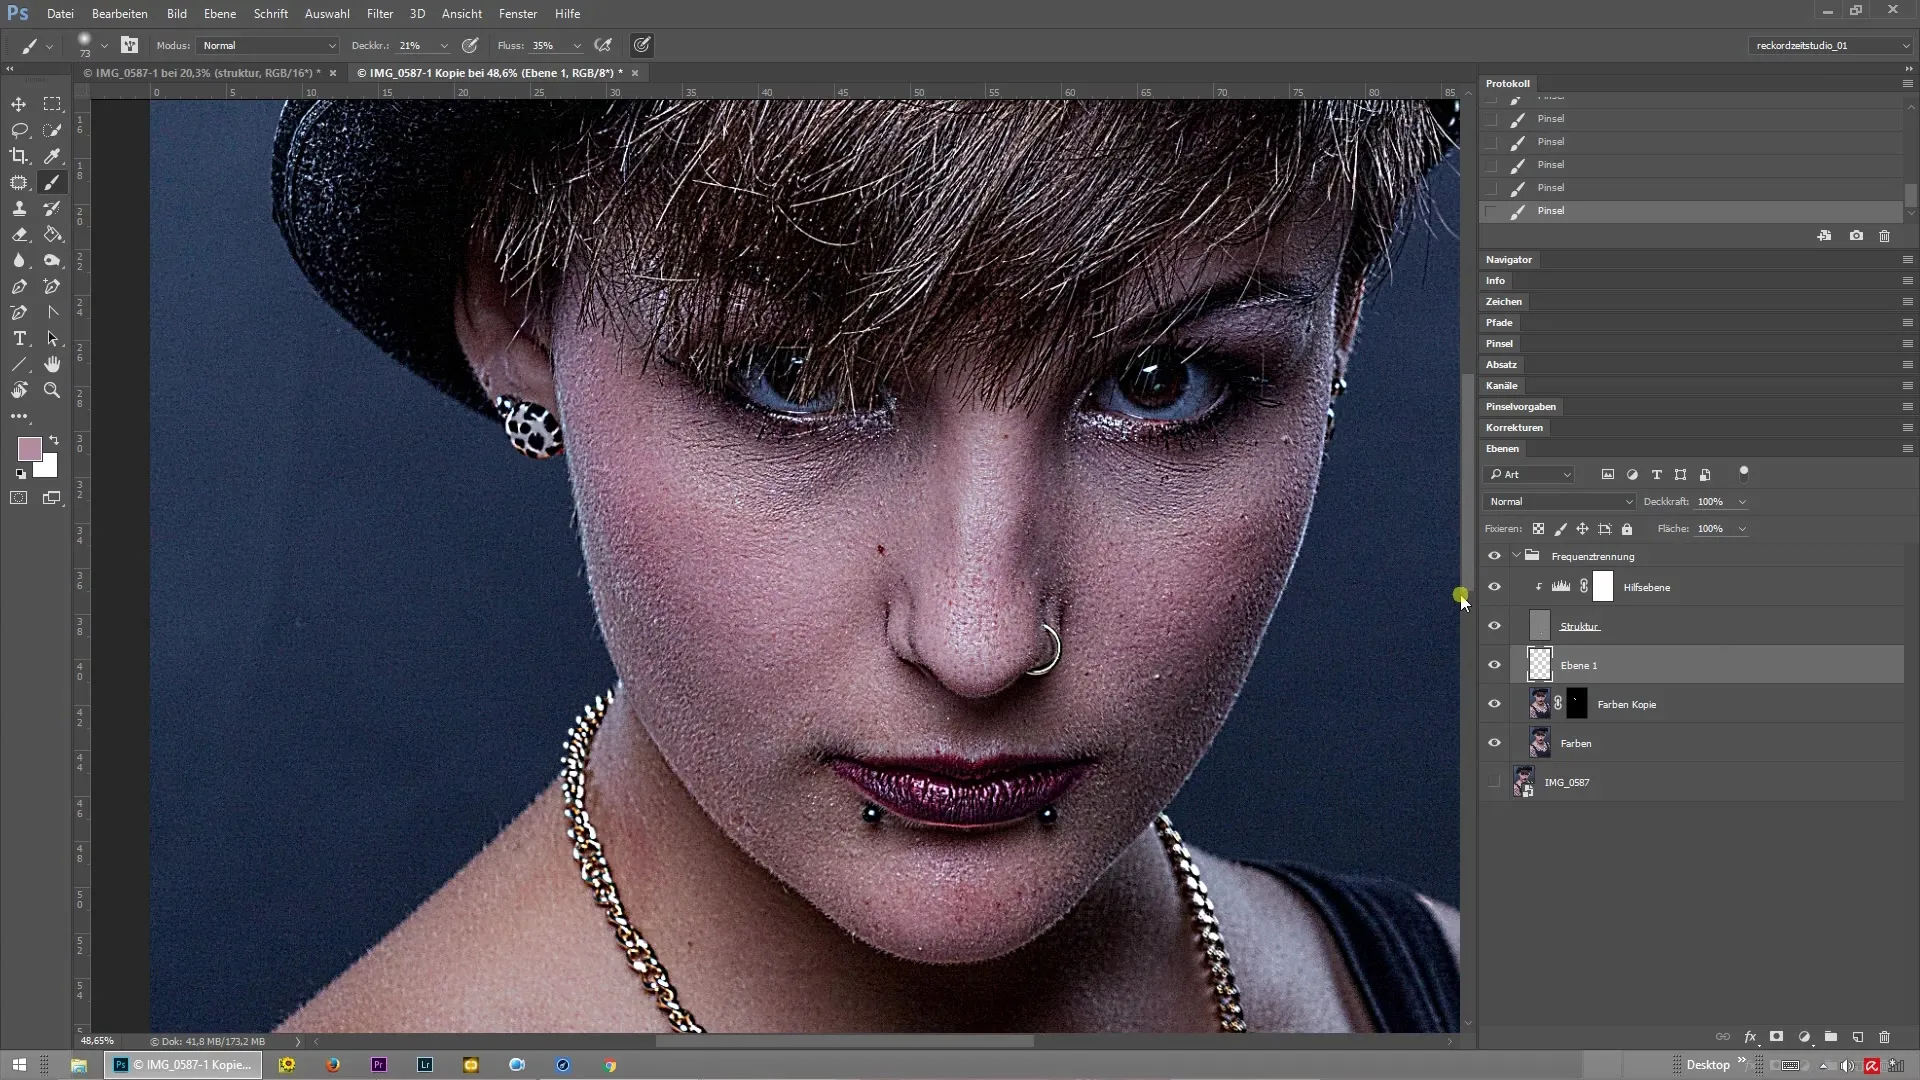
Task: Select the Hand tool
Action: (52, 364)
